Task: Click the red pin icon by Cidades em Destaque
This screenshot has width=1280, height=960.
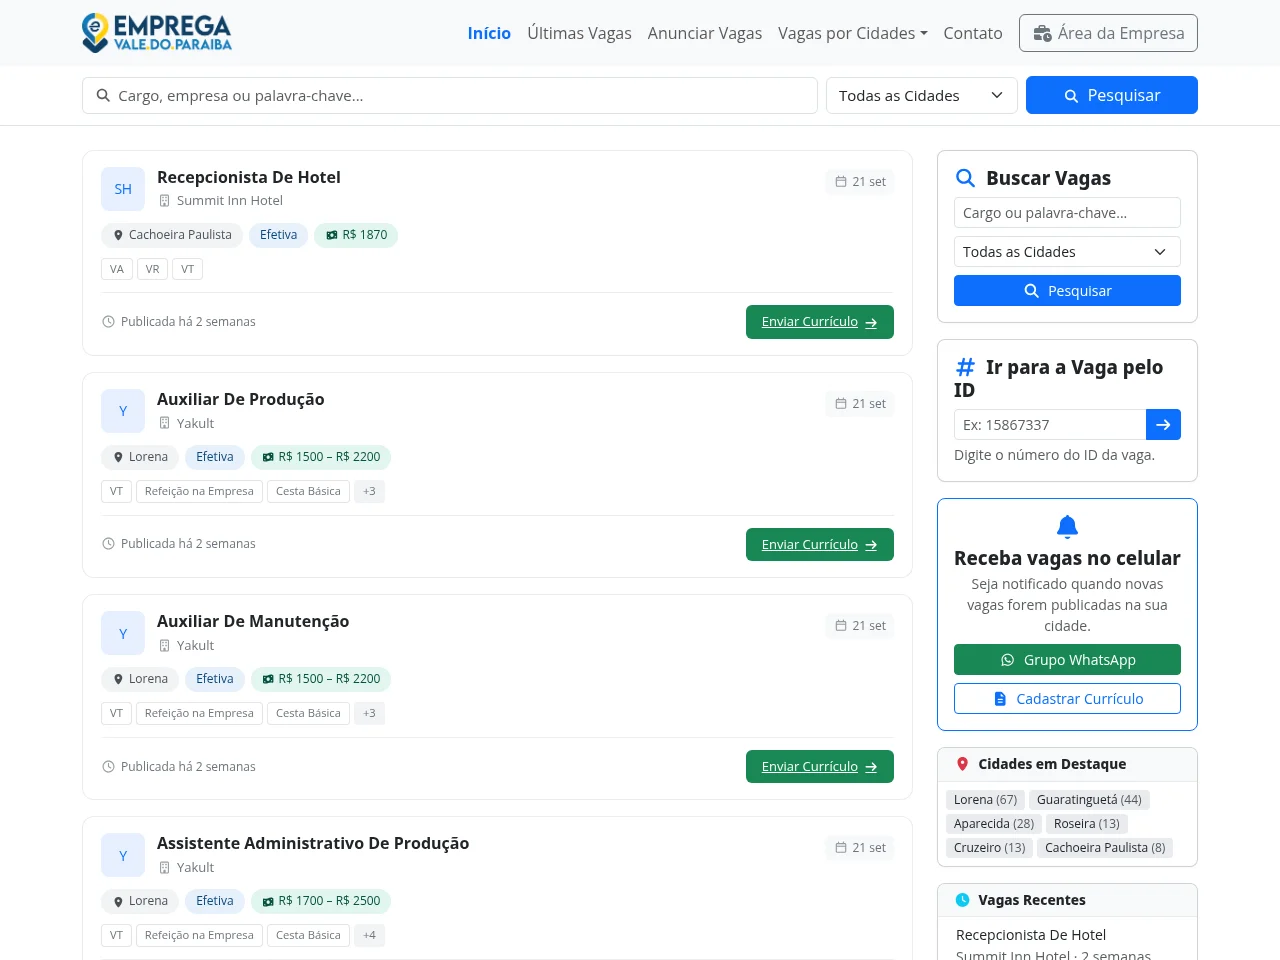Action: (963, 764)
